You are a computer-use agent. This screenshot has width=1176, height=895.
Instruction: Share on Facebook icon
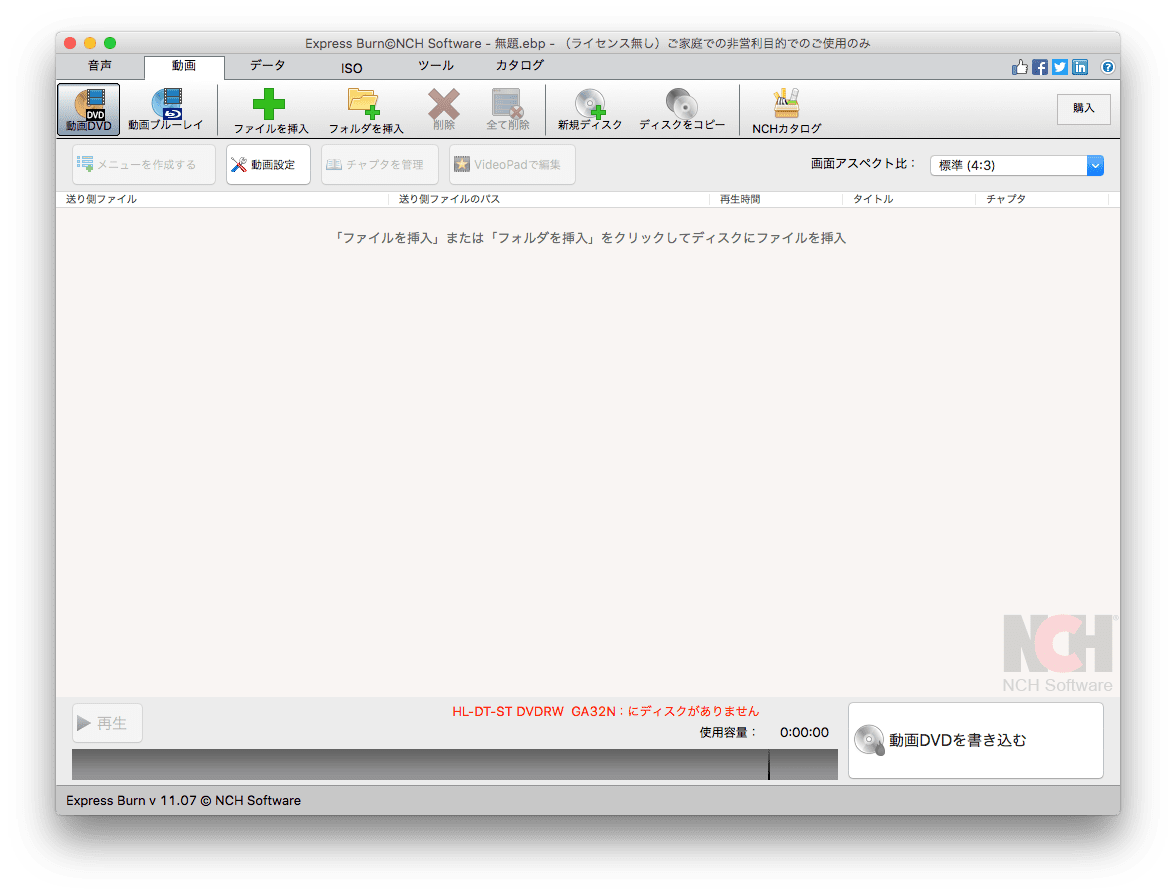(1040, 68)
